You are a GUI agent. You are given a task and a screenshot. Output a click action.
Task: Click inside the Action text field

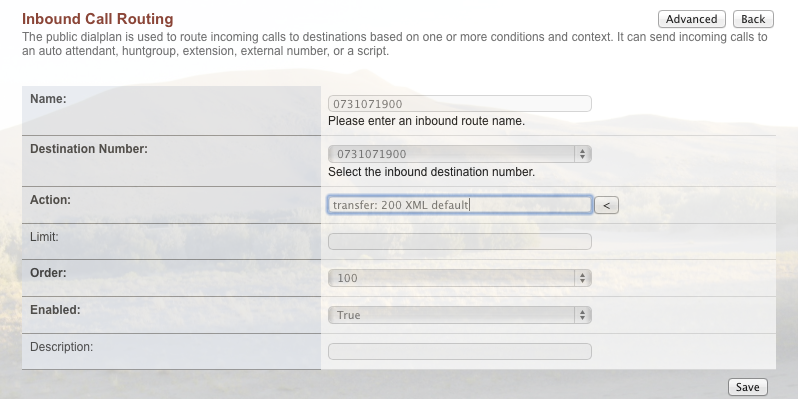[460, 205]
